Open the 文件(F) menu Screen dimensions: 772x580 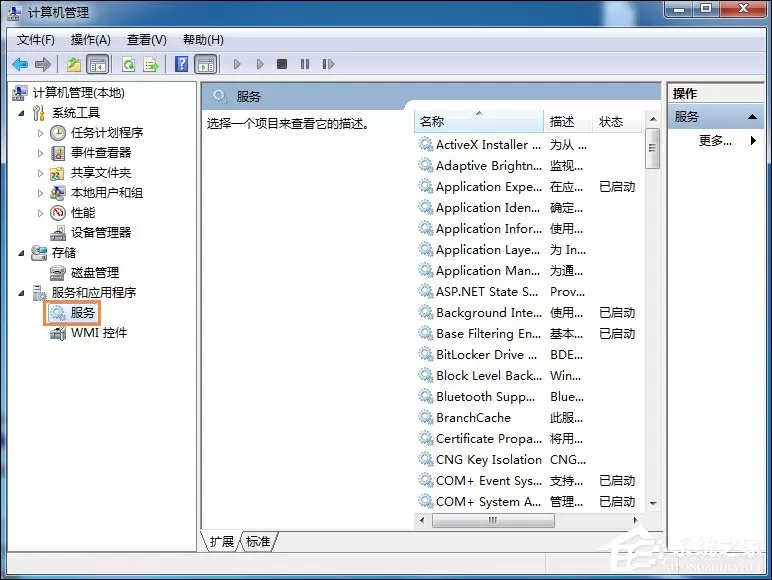click(35, 39)
